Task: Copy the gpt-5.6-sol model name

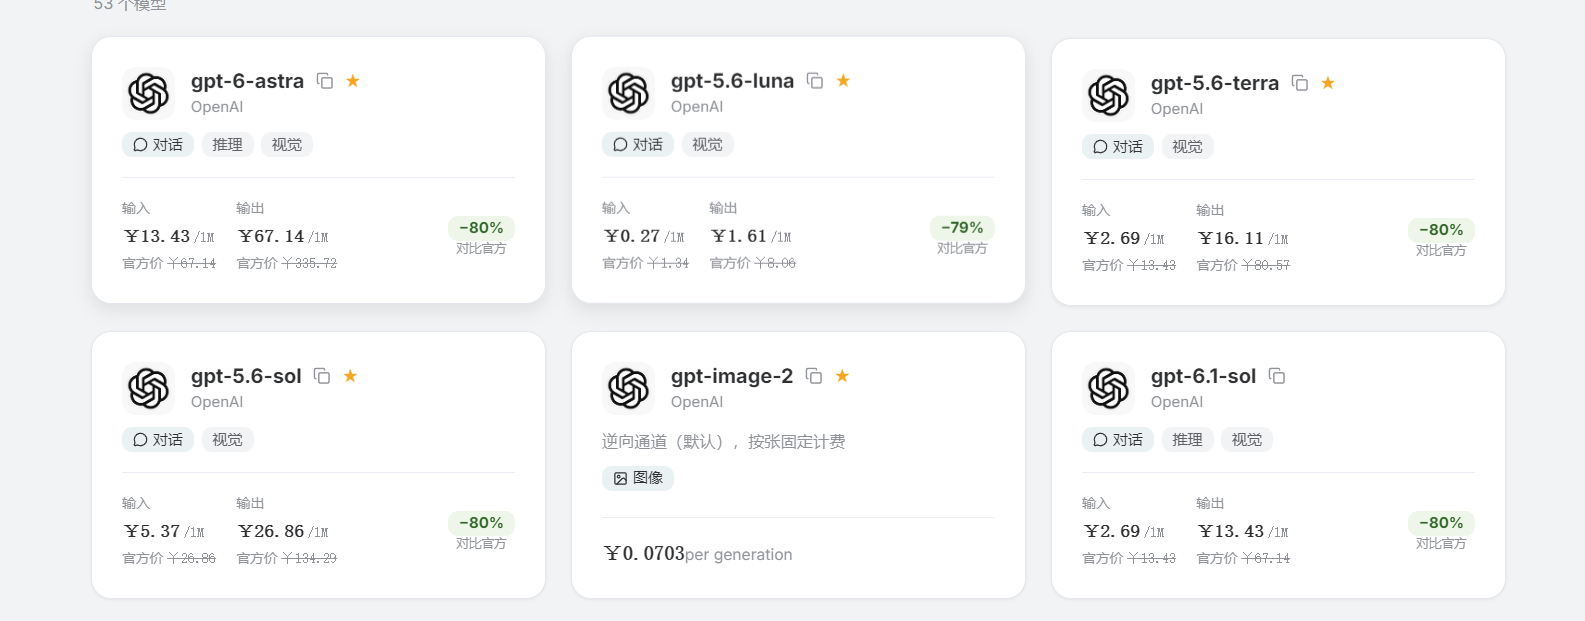Action: (322, 376)
